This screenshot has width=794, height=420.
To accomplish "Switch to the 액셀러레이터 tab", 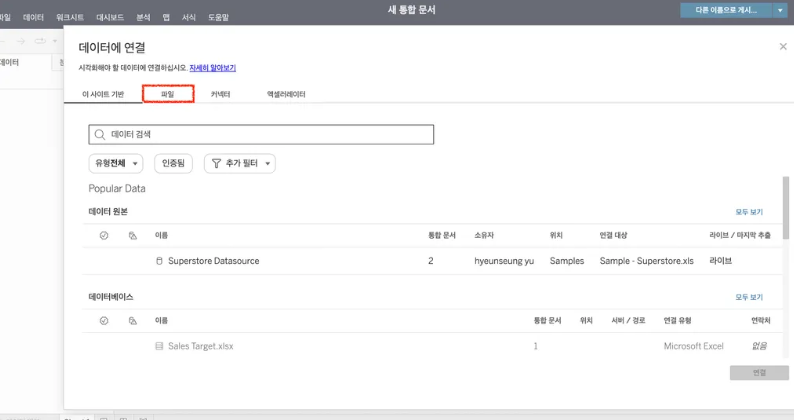I will point(286,94).
